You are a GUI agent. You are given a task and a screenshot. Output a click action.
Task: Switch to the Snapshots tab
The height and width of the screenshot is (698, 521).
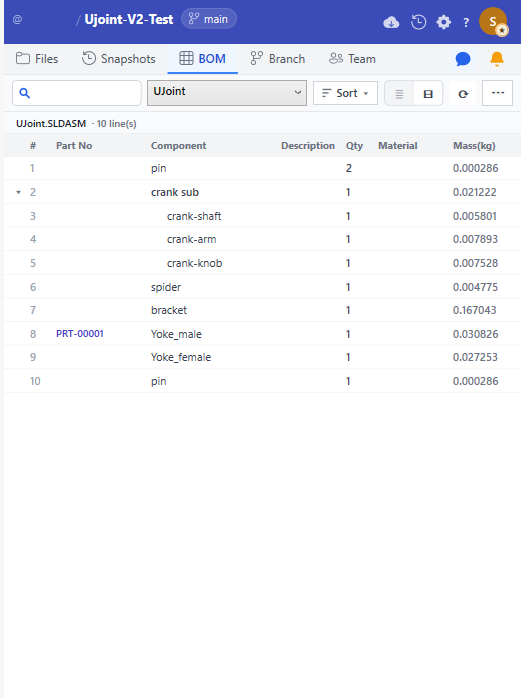pos(119,59)
